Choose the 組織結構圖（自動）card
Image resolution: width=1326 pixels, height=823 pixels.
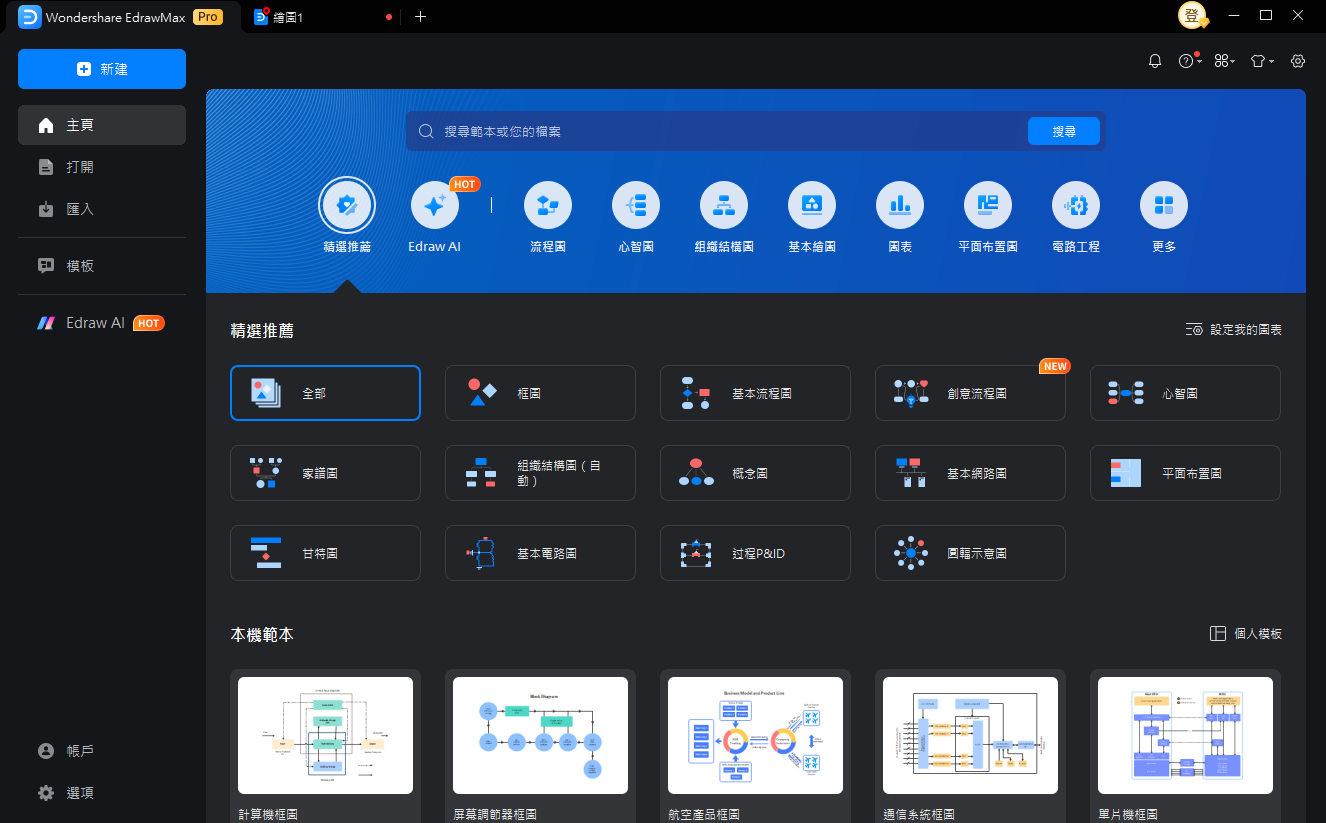click(x=540, y=473)
